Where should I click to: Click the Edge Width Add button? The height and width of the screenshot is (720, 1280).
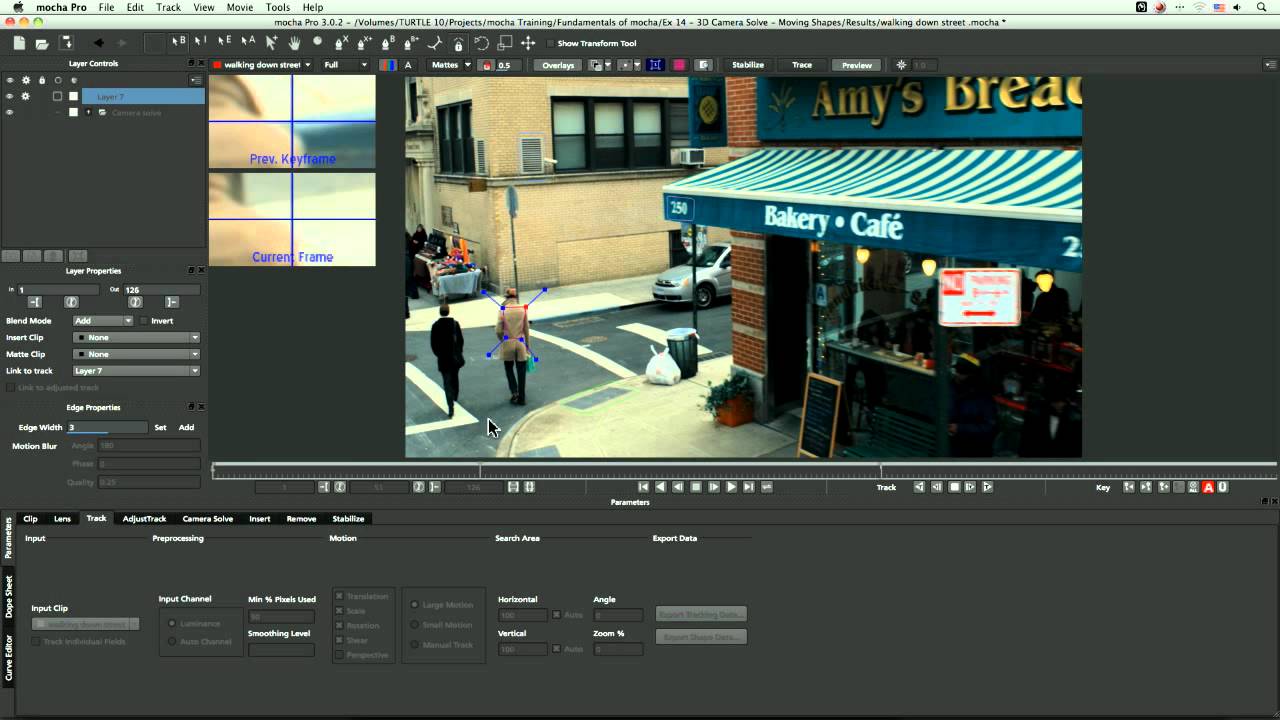pyautogui.click(x=186, y=427)
